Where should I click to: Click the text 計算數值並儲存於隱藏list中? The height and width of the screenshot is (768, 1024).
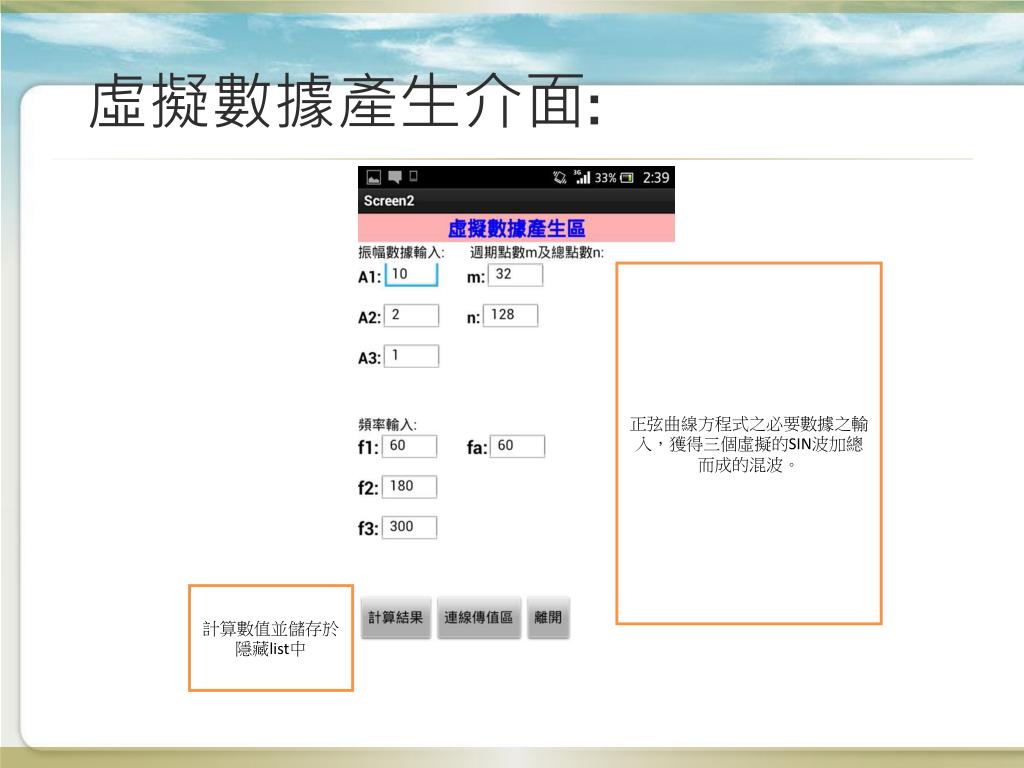tap(270, 639)
